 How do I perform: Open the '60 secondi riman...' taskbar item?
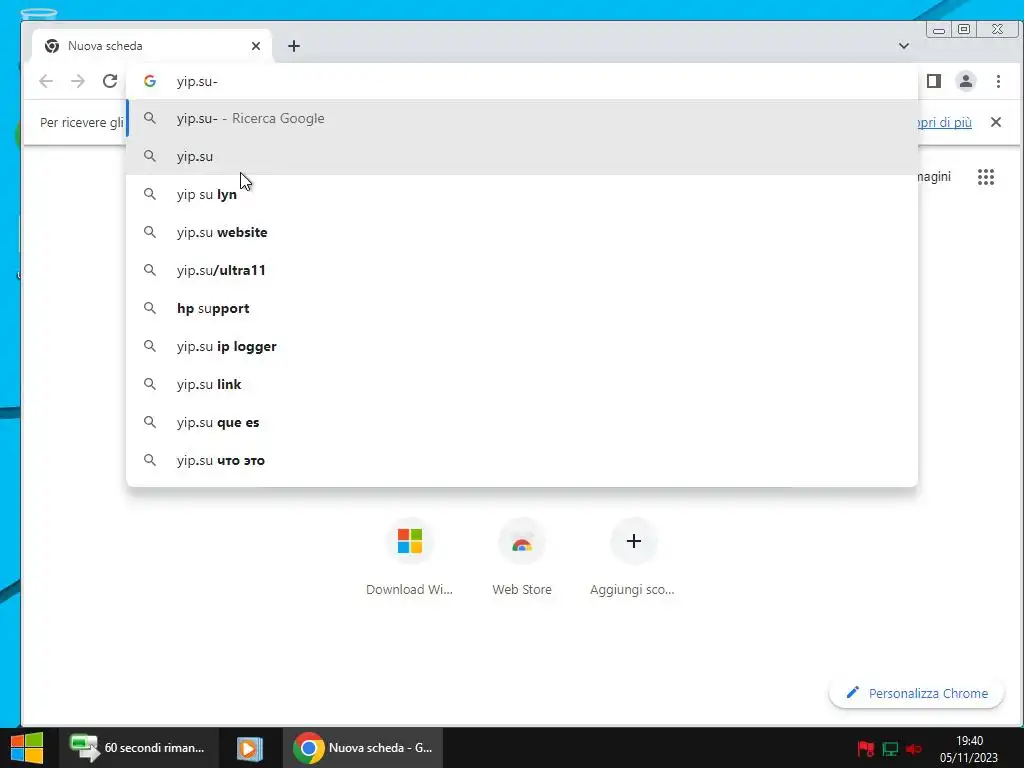pos(138,748)
